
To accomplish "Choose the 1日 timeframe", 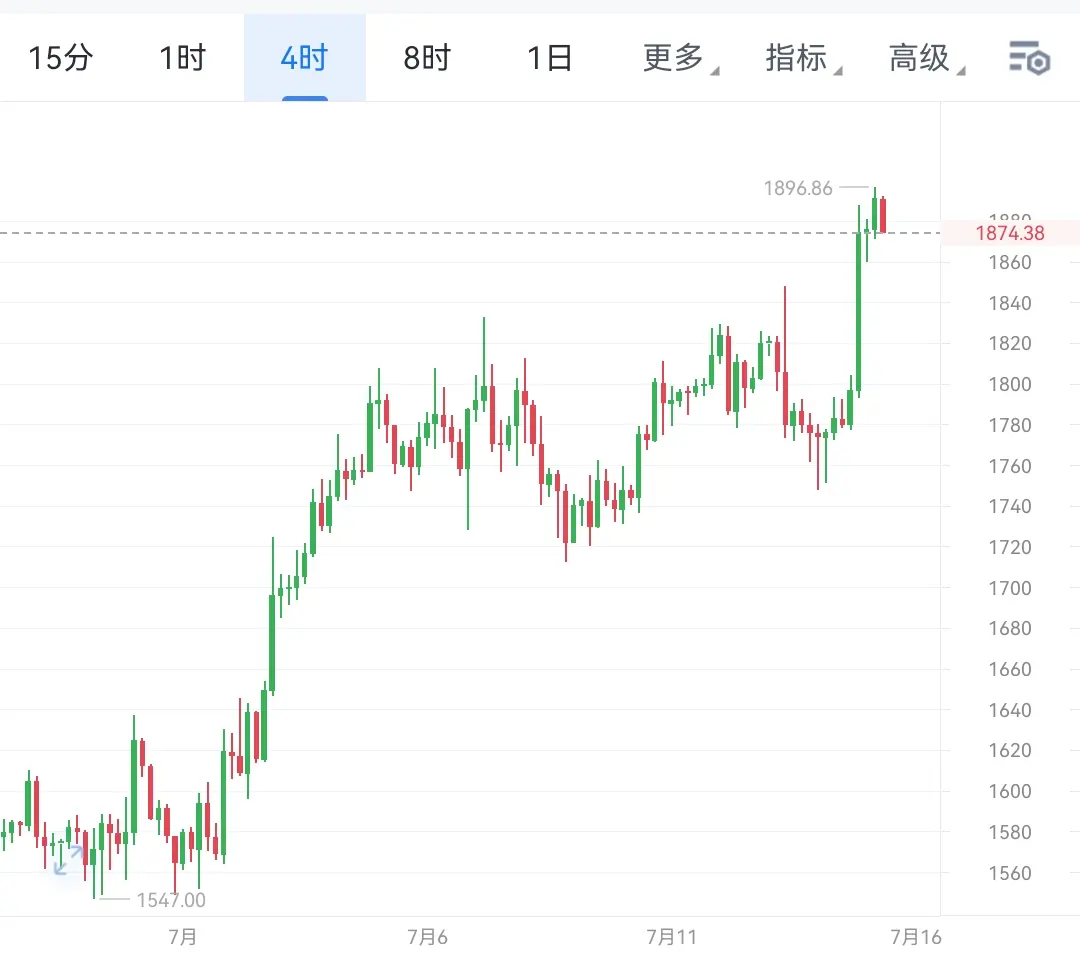I will (550, 58).
